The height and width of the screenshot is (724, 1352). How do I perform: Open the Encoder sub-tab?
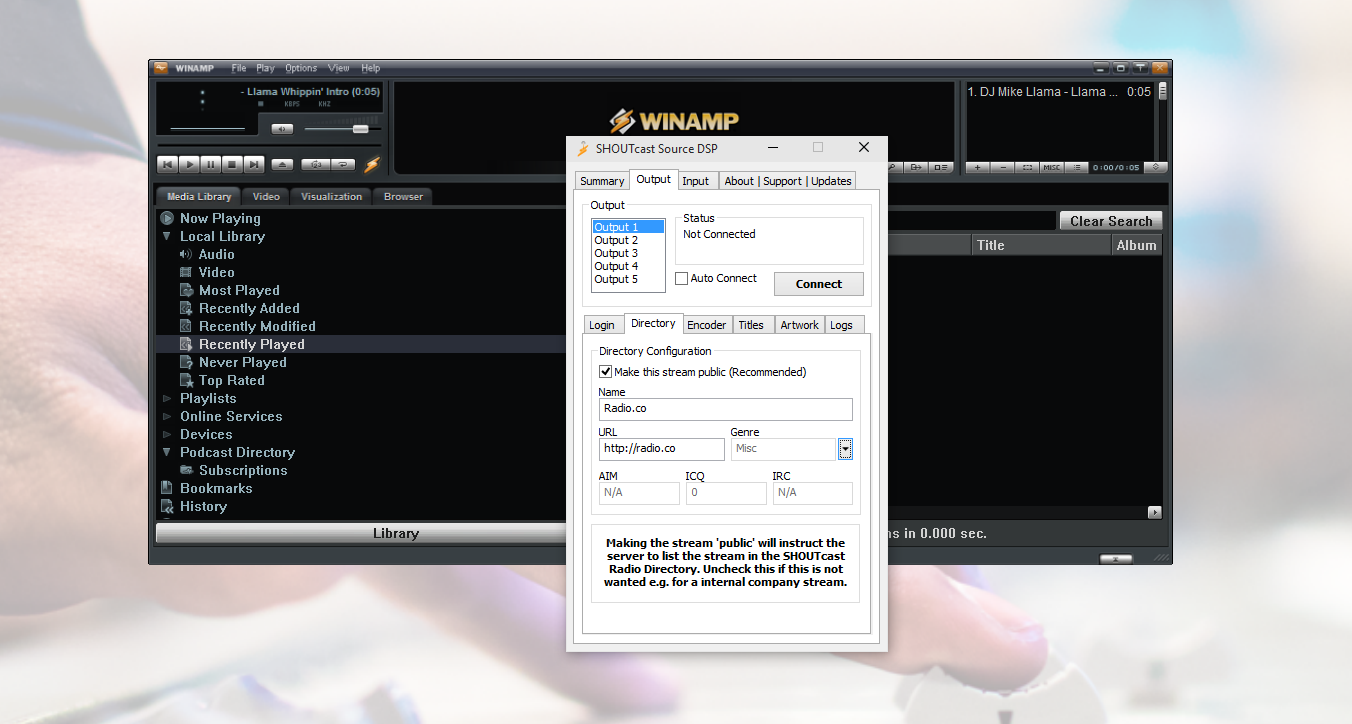coord(707,325)
